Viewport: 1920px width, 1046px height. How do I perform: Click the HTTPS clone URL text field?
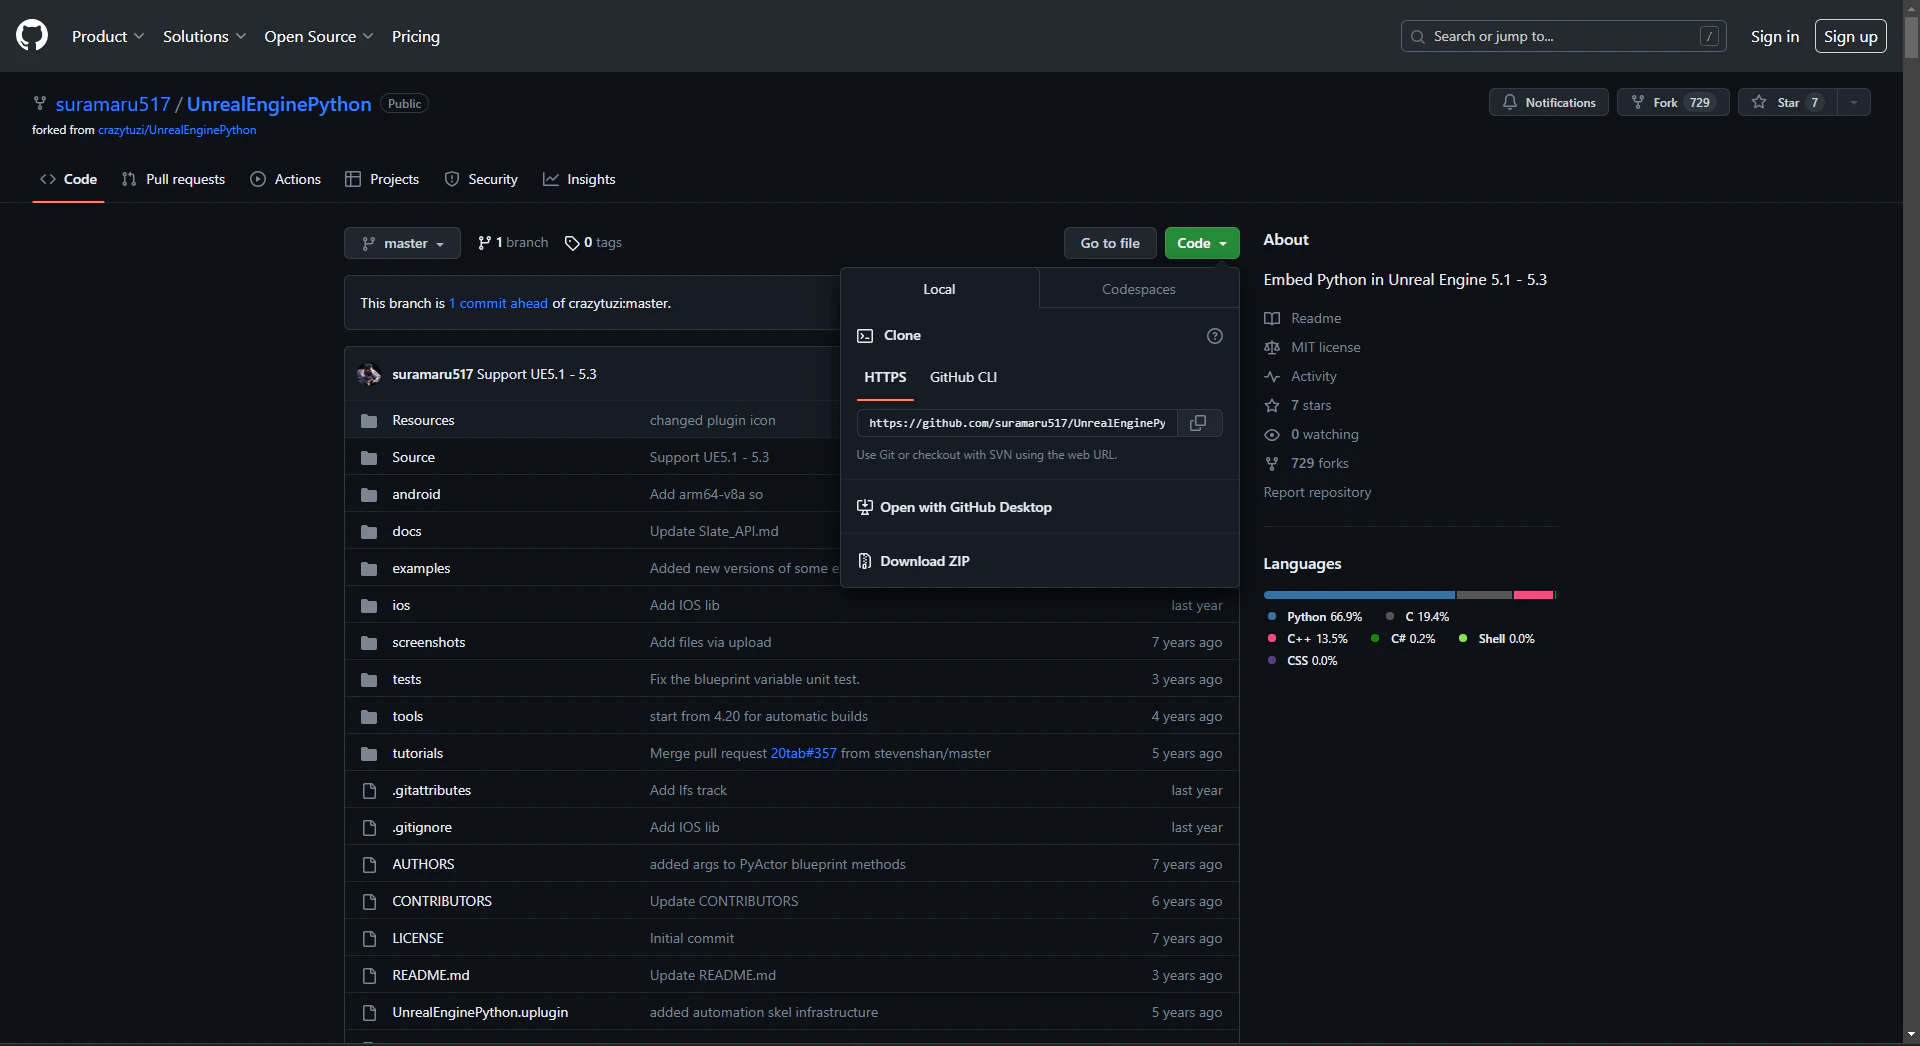(x=1017, y=423)
